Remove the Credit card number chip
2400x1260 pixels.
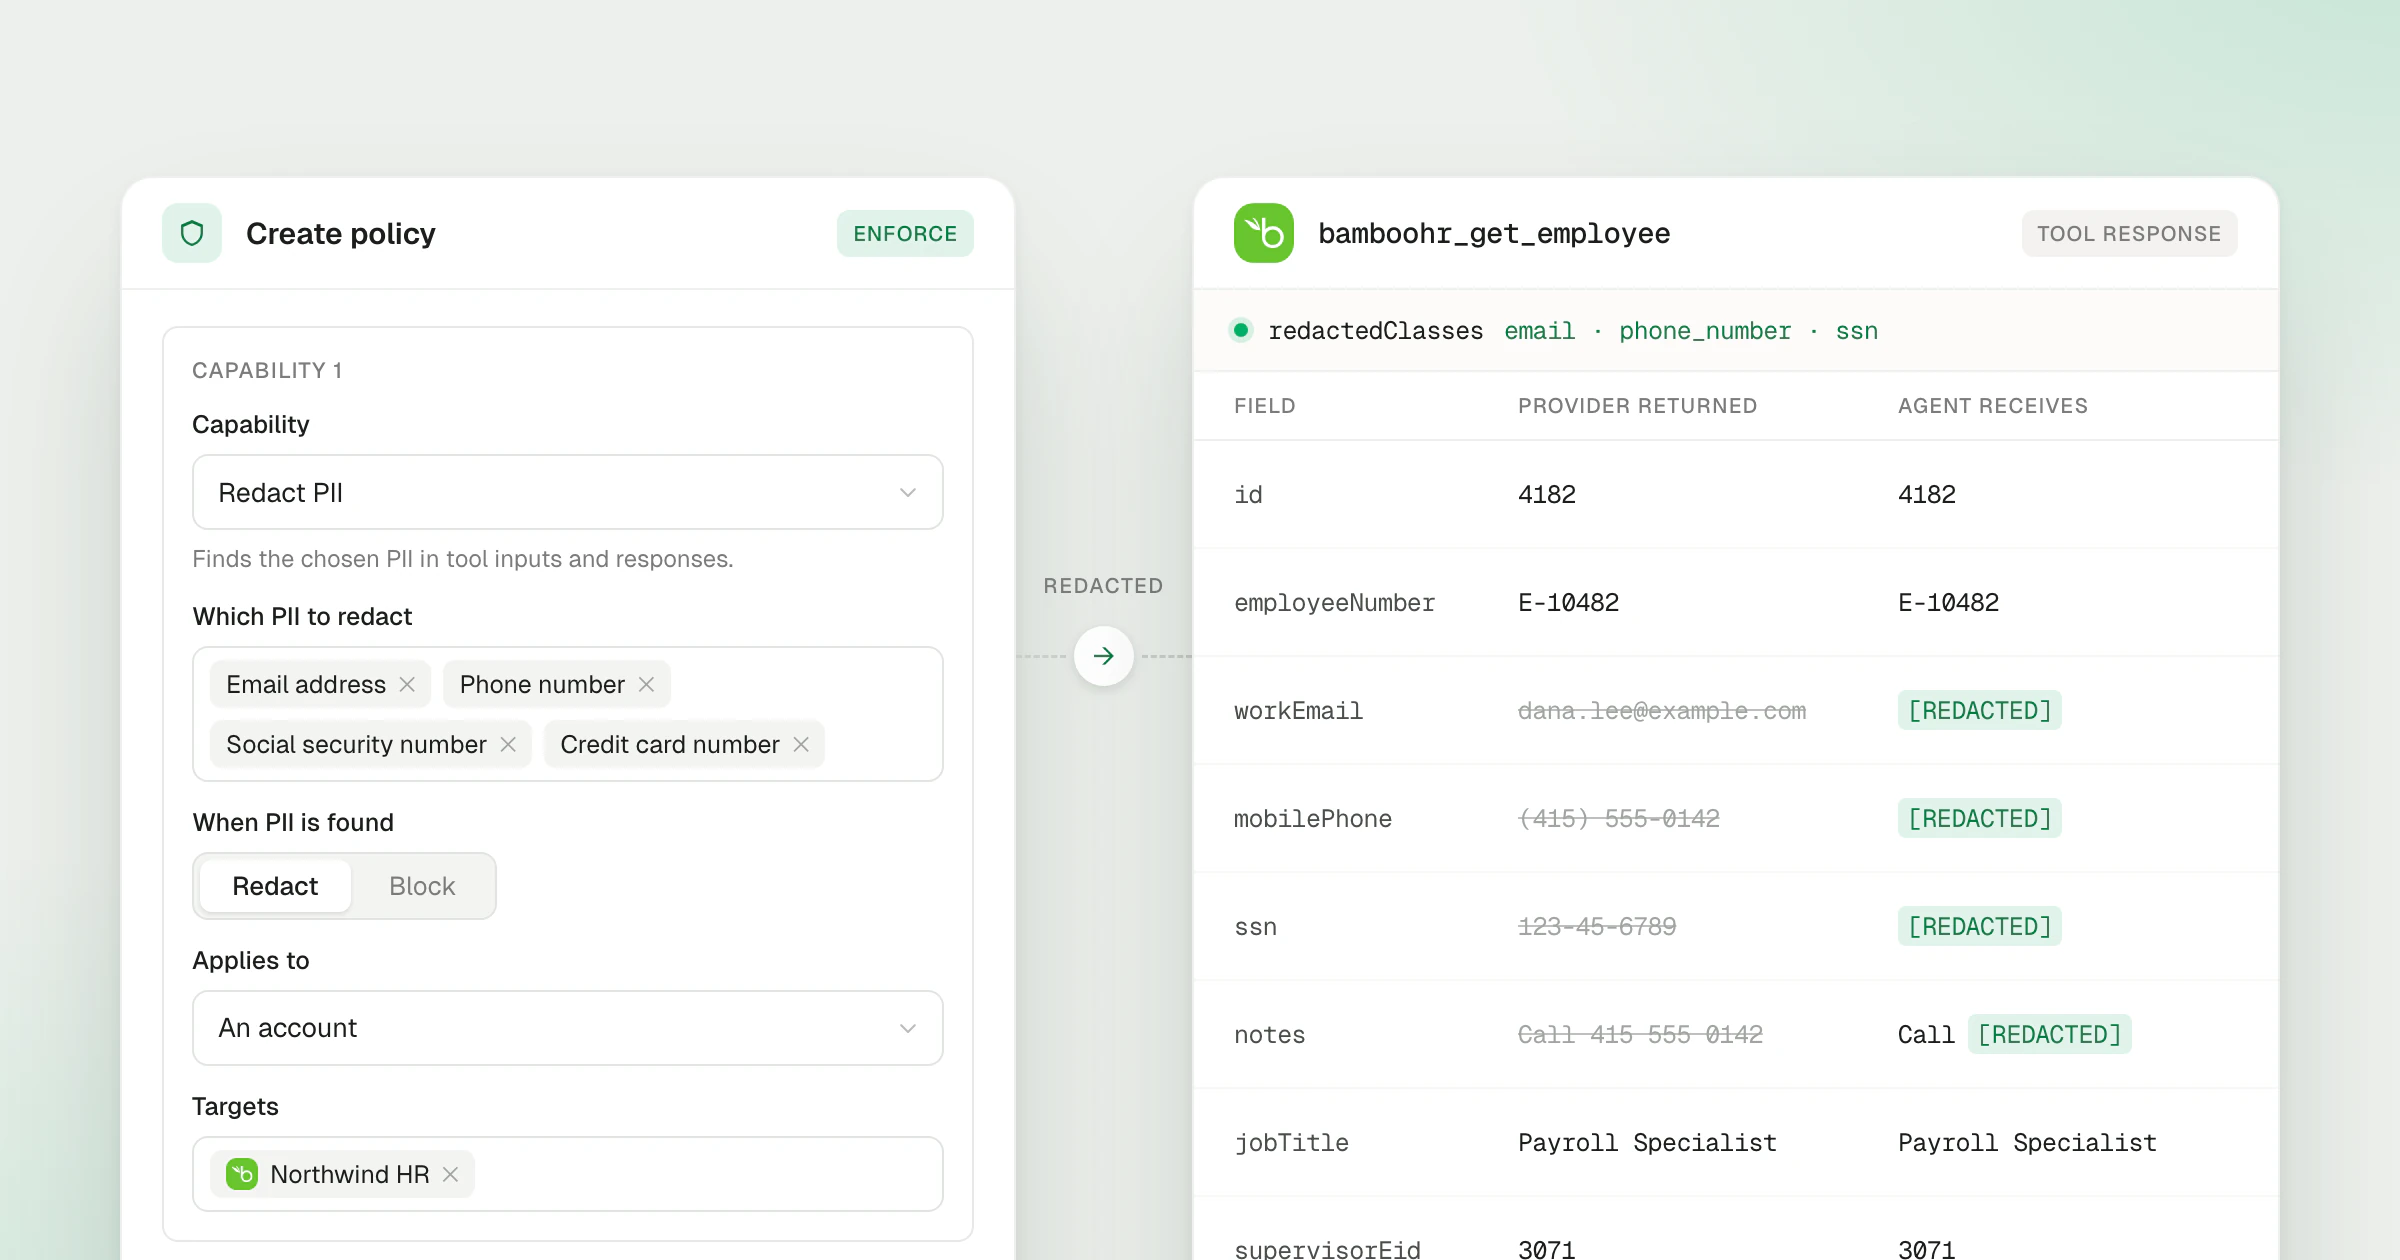801,744
